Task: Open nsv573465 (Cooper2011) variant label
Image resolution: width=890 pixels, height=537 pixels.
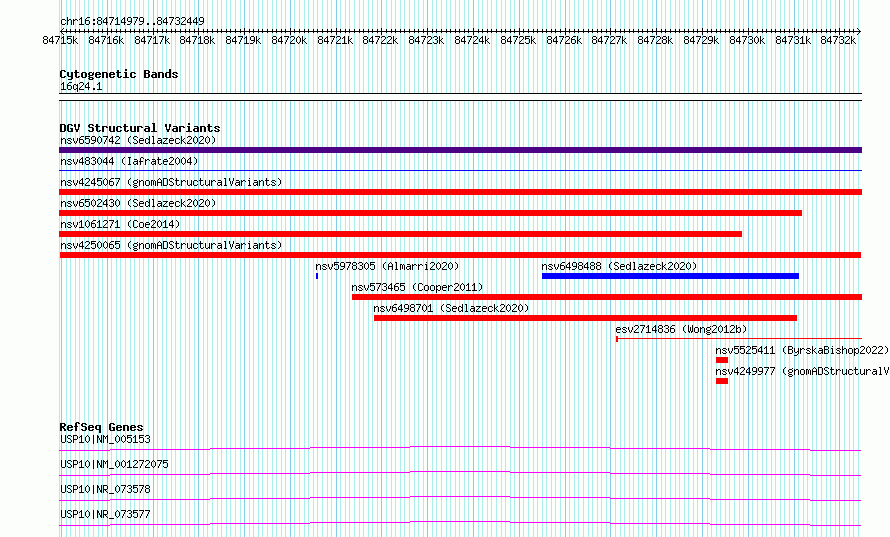Action: [417, 287]
